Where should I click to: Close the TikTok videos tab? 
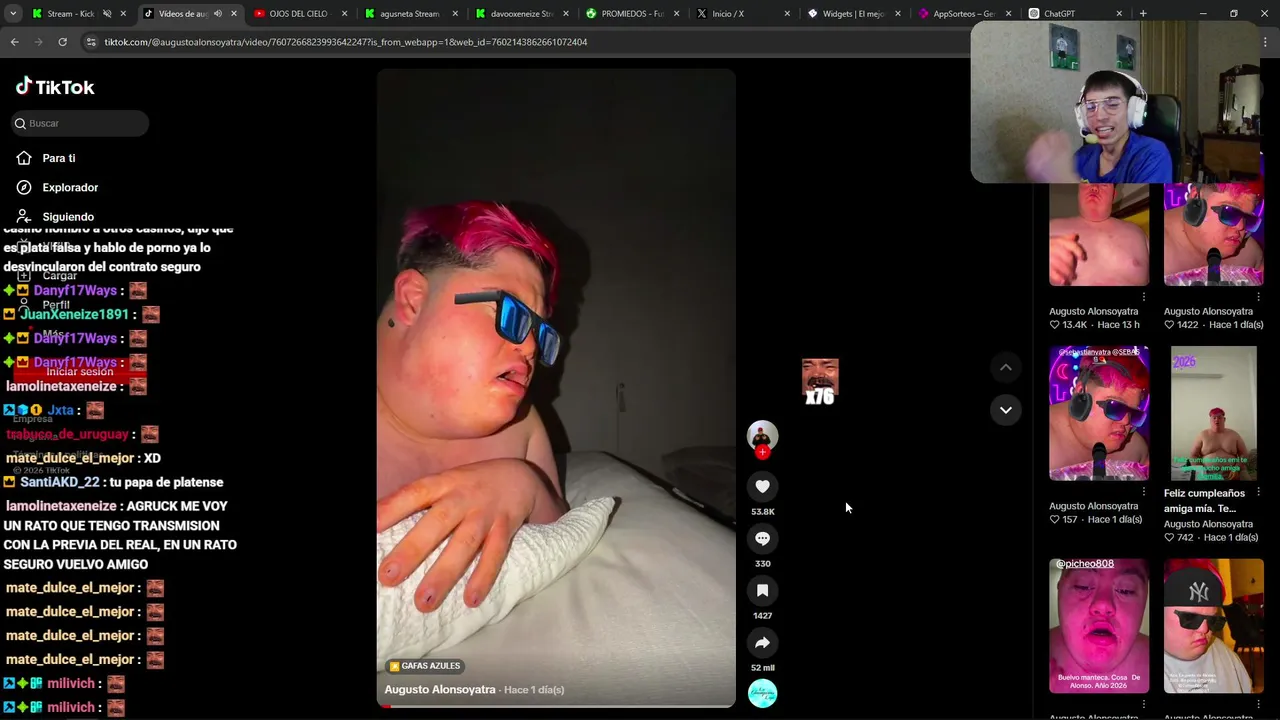tap(234, 14)
